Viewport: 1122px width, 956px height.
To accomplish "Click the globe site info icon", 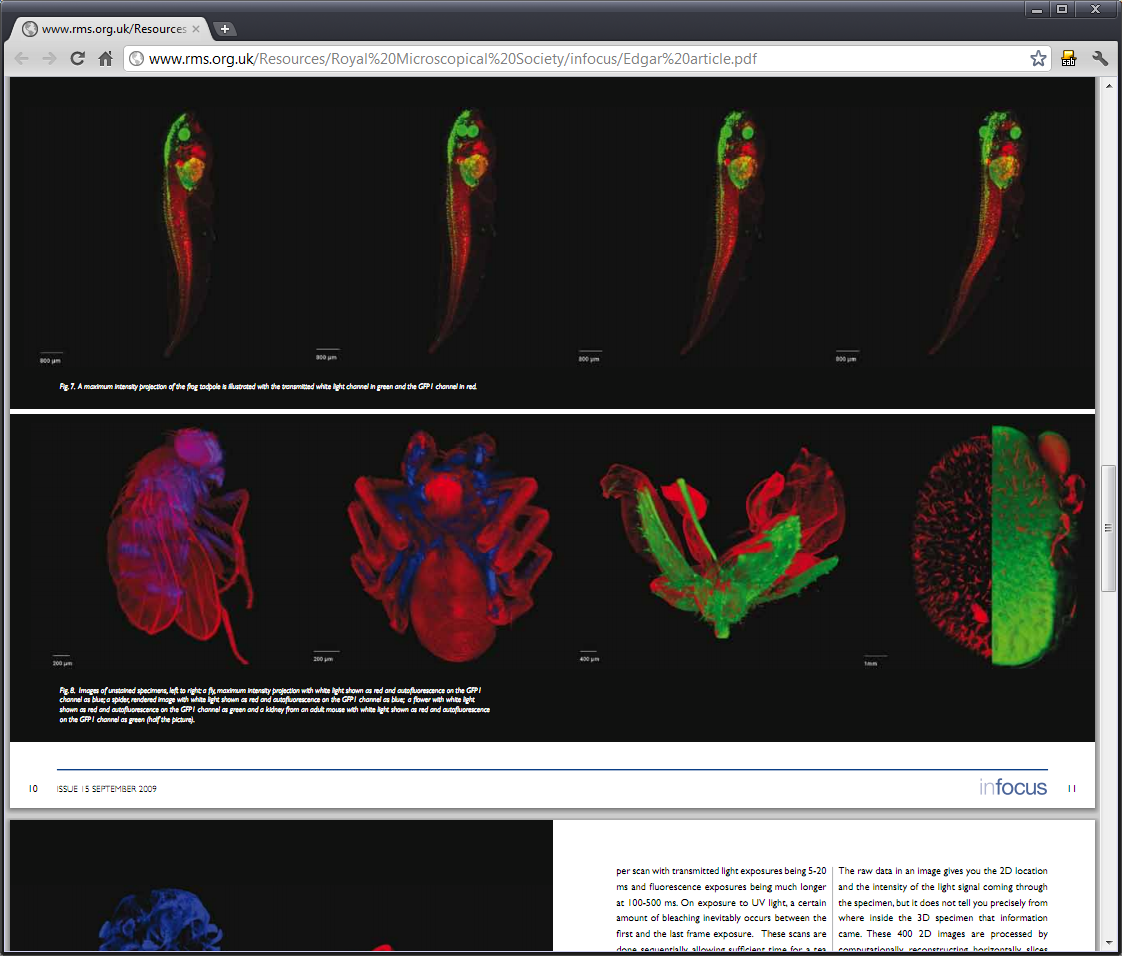I will (x=137, y=59).
